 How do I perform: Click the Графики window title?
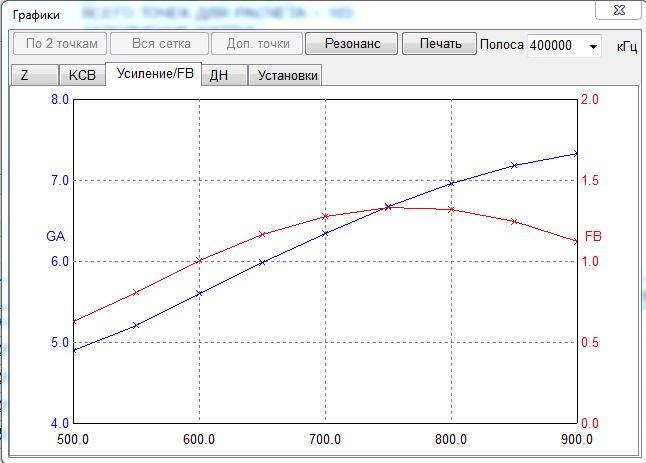pyautogui.click(x=36, y=15)
